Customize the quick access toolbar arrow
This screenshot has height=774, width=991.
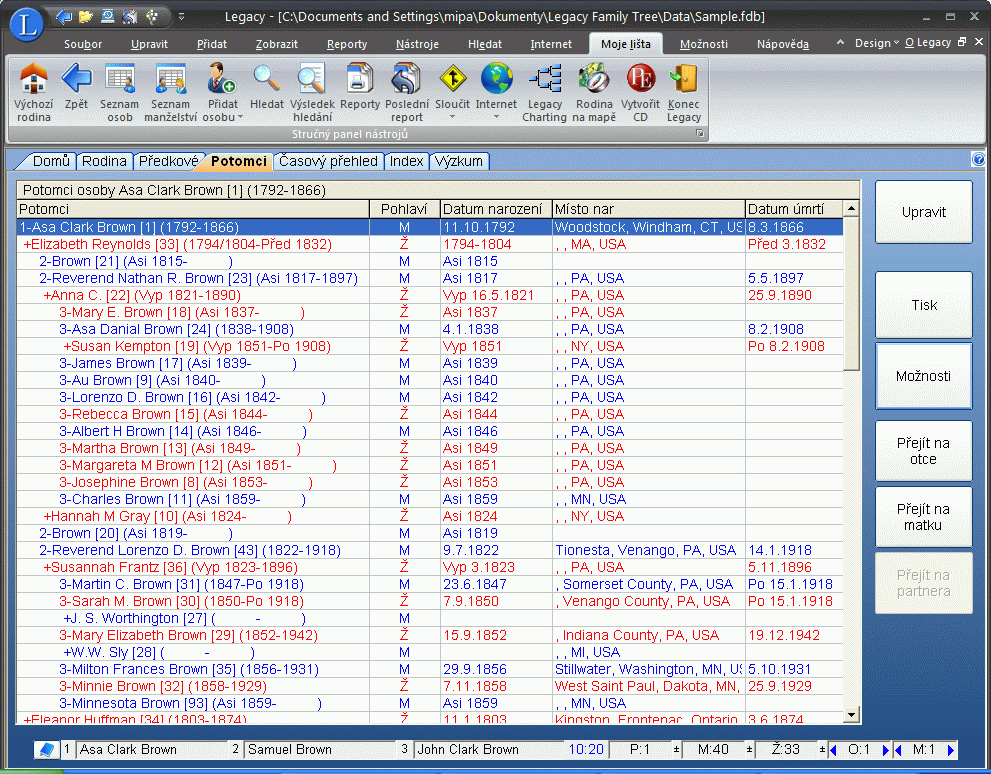pyautogui.click(x=181, y=16)
